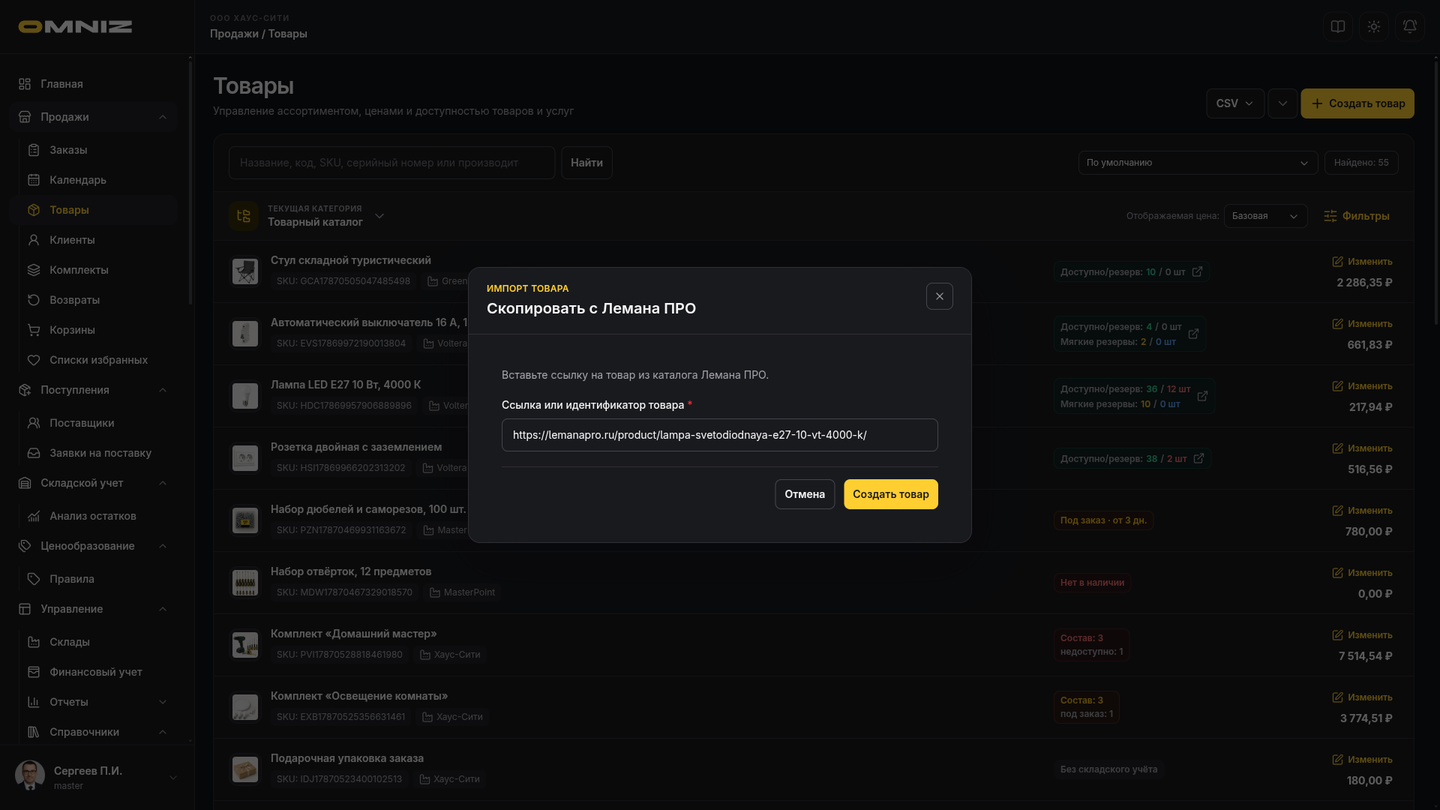This screenshot has width=1440, height=810.
Task: Click Изменить for Стул складной туристический
Action: point(1362,261)
